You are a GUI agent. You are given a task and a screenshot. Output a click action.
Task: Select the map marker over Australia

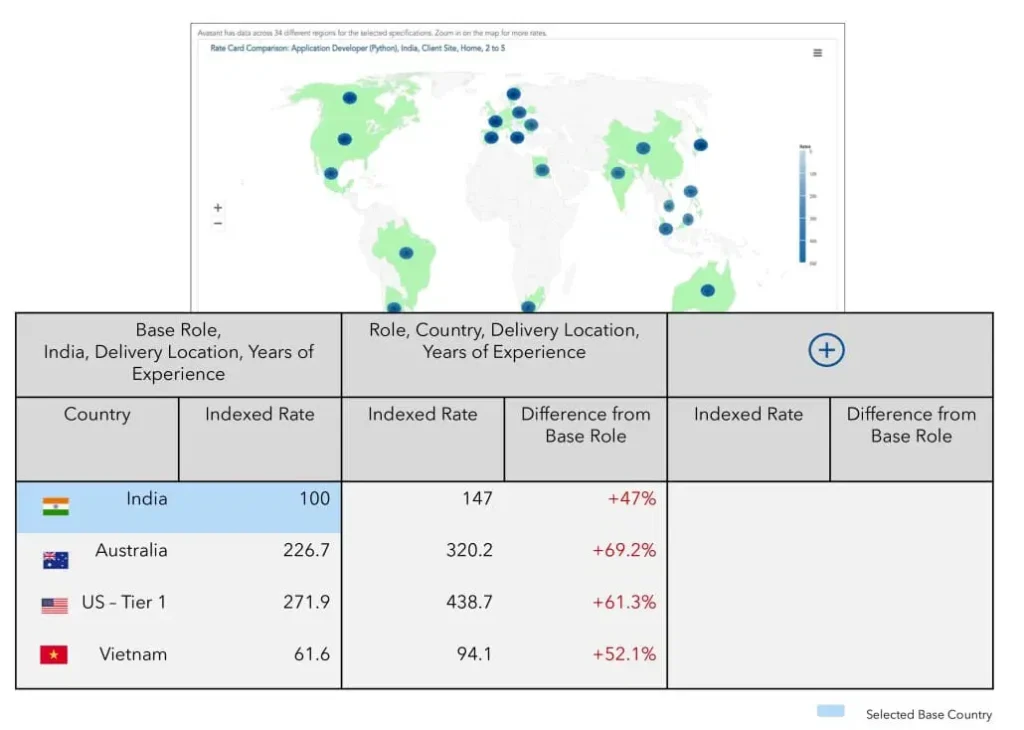point(708,291)
